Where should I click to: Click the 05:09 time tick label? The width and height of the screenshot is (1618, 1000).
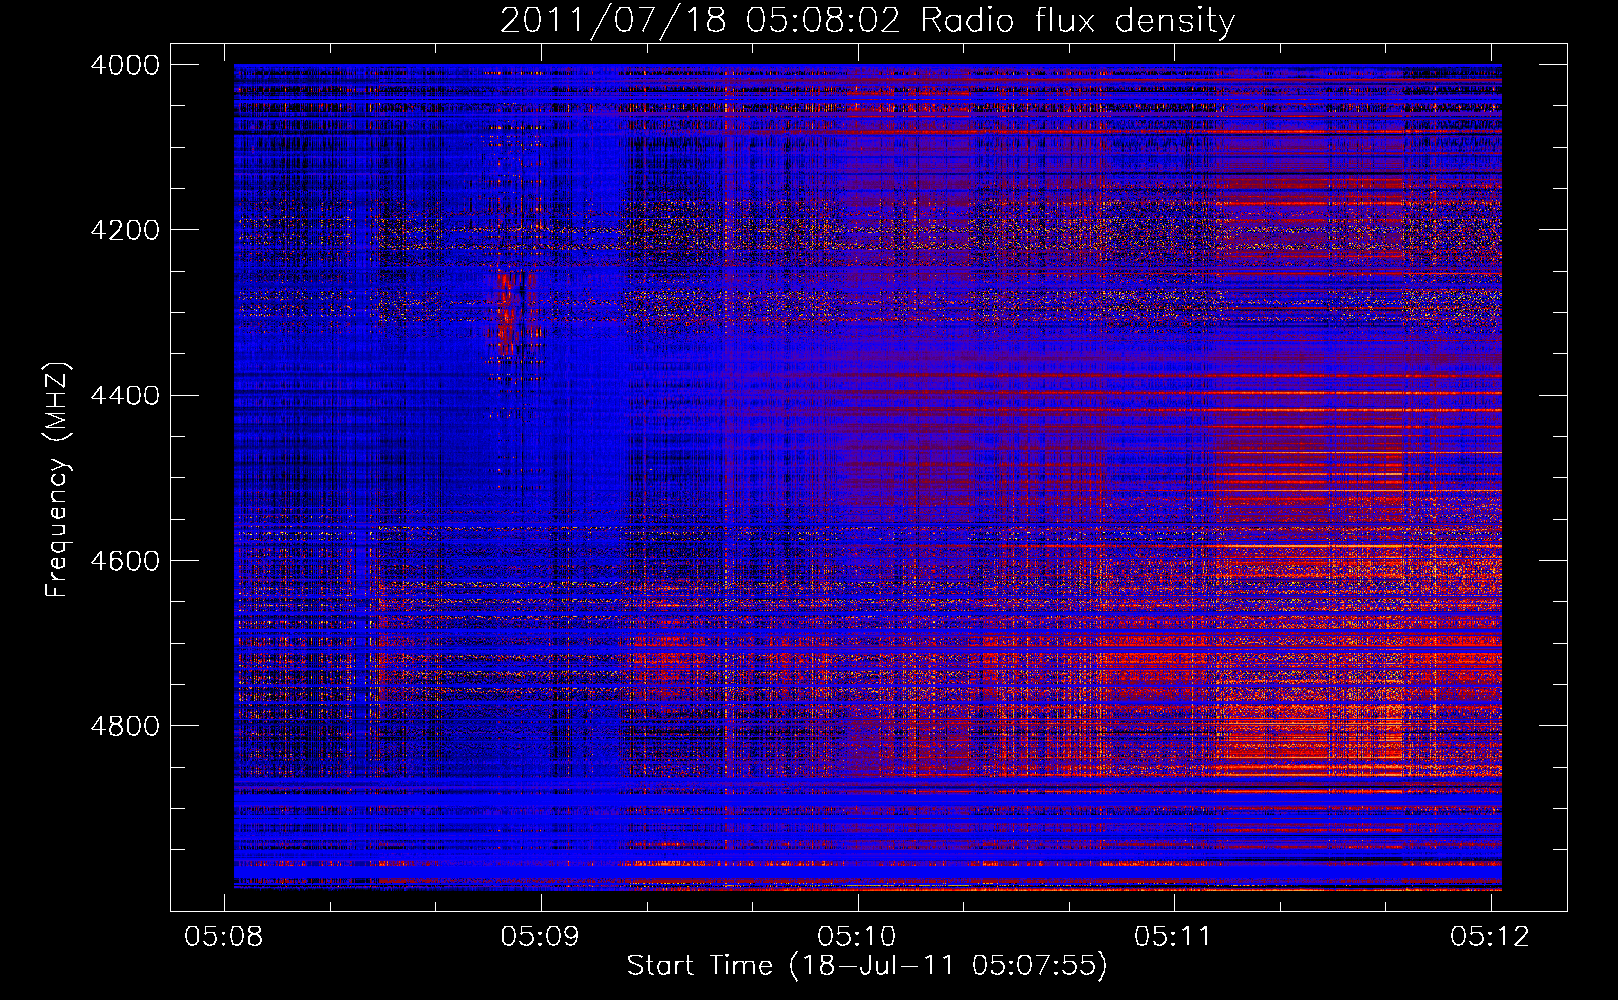pos(541,936)
